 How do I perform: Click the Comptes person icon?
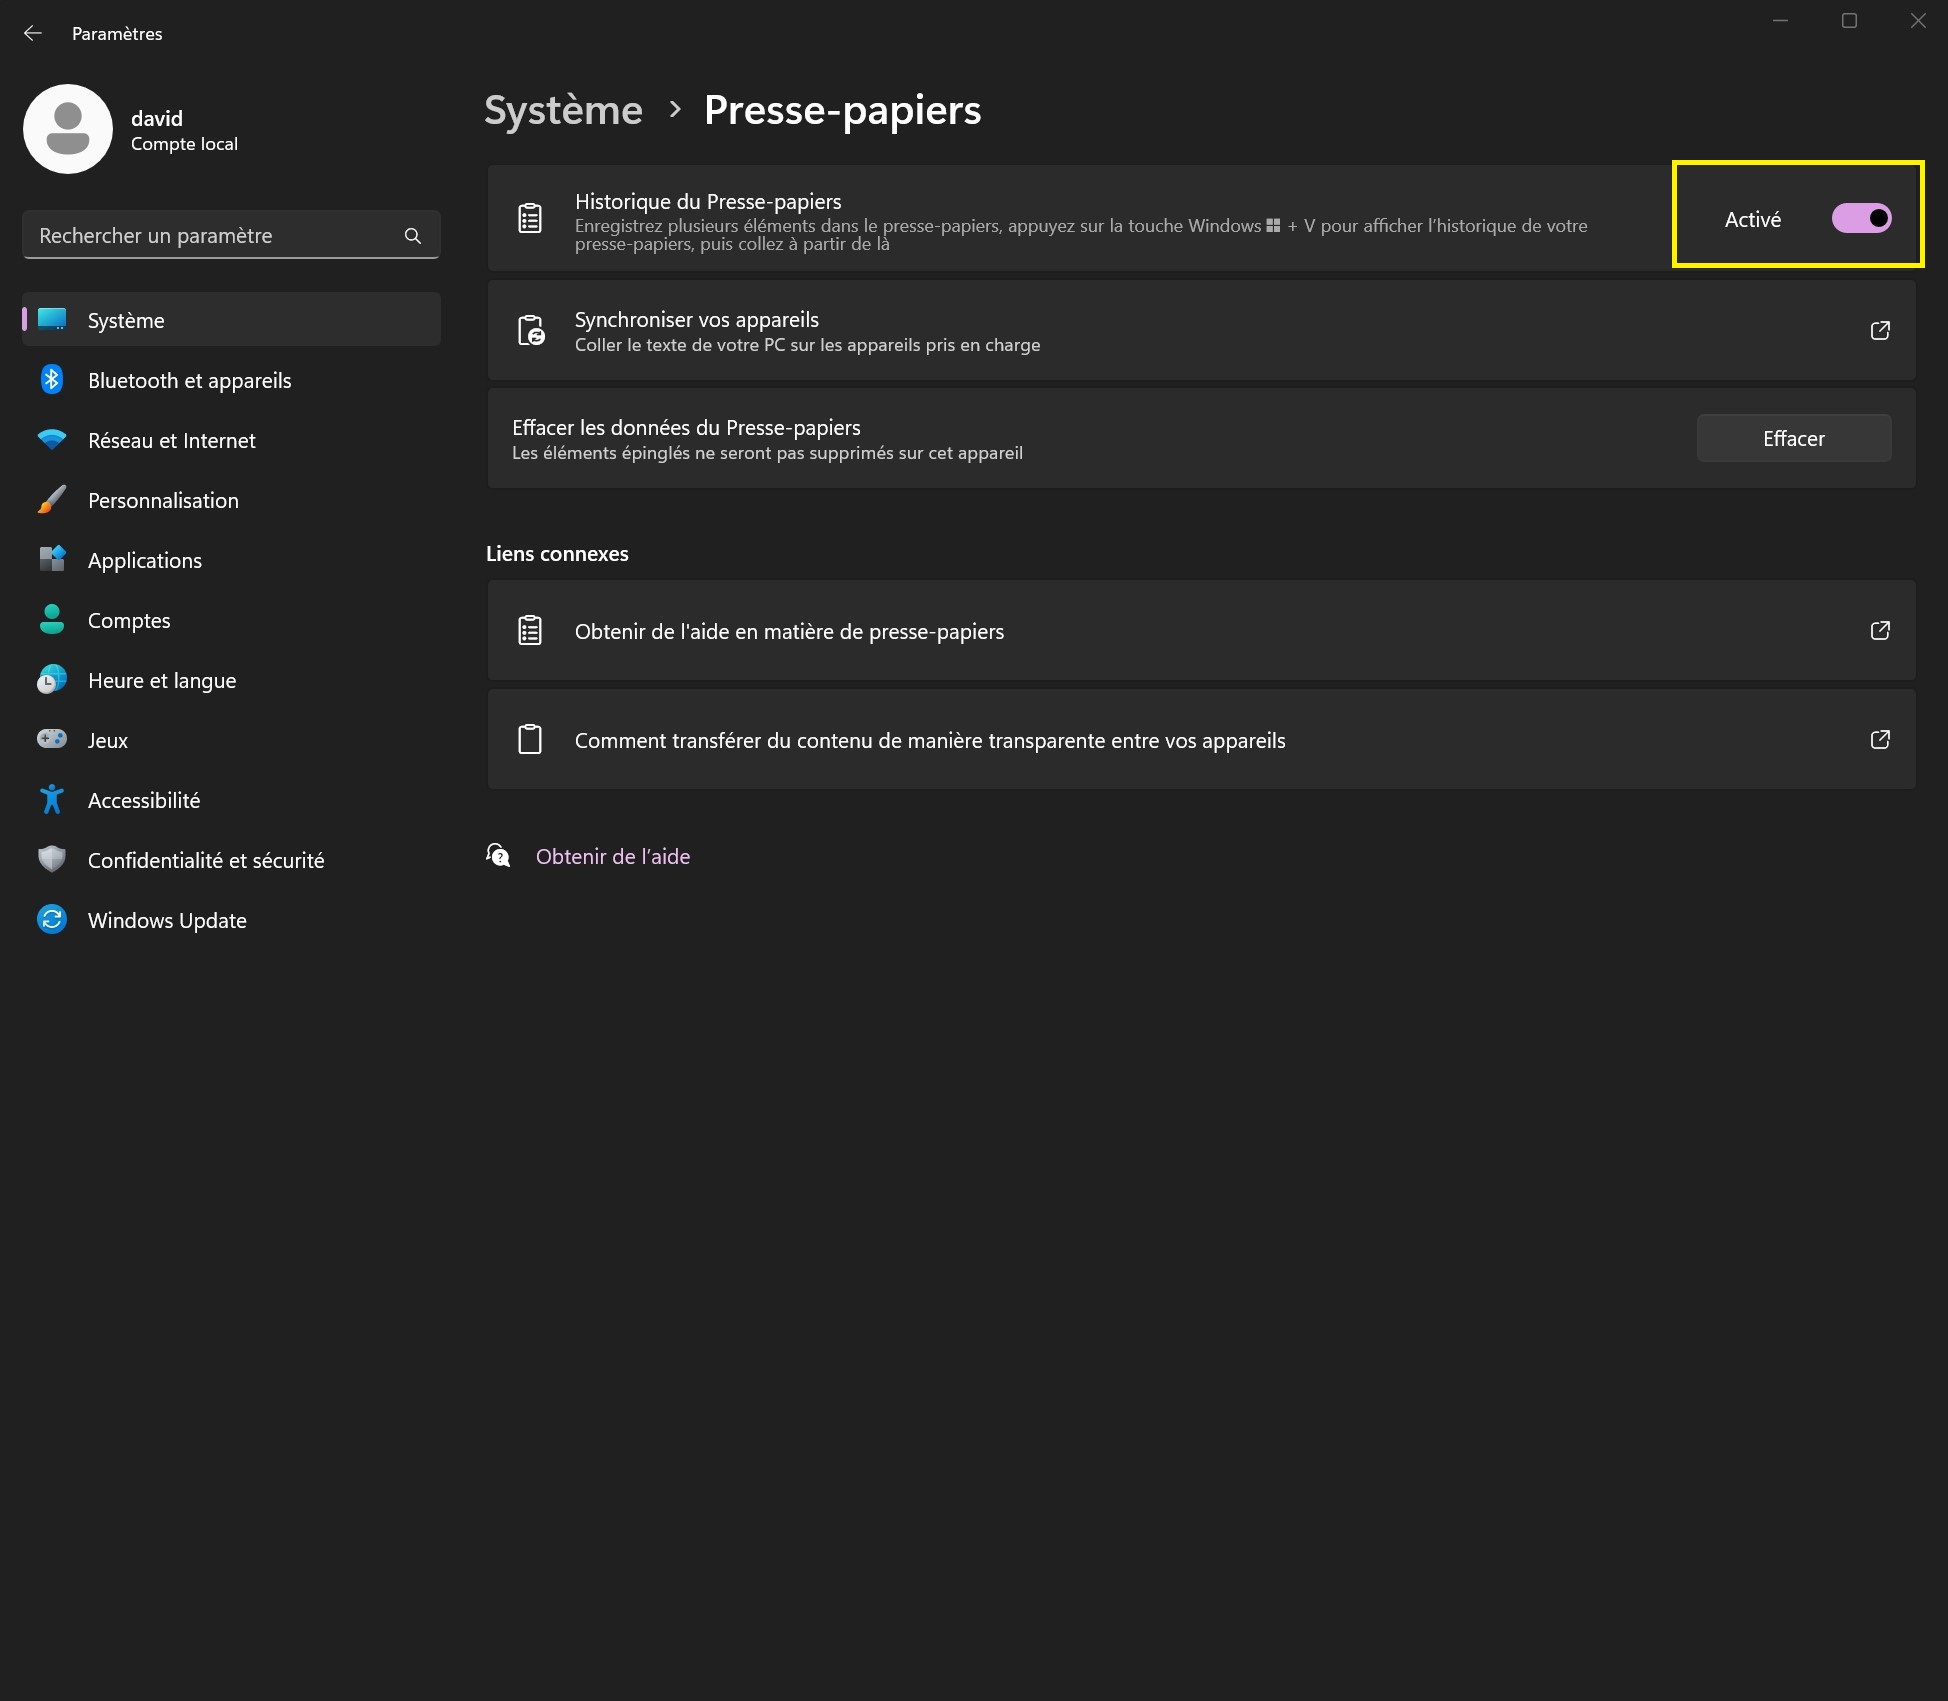[x=52, y=620]
